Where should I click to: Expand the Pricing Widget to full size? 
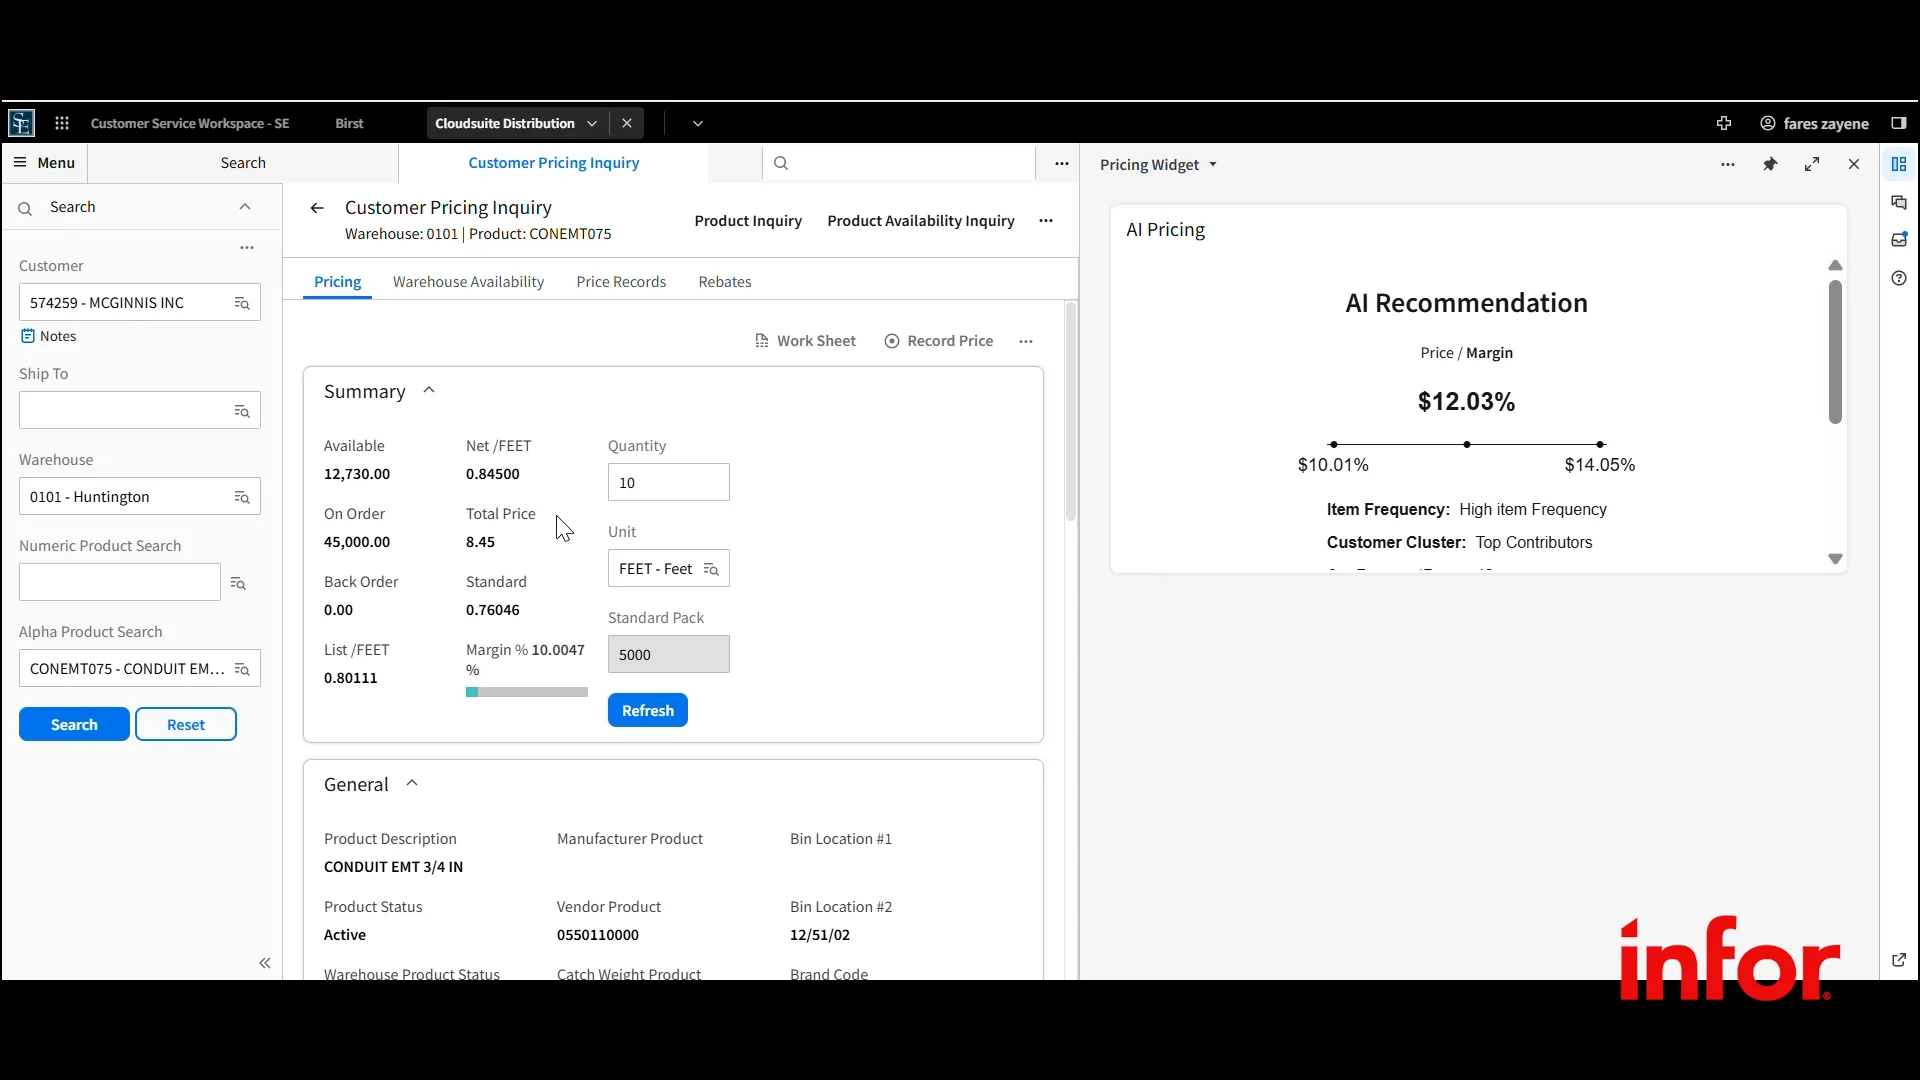click(1812, 164)
